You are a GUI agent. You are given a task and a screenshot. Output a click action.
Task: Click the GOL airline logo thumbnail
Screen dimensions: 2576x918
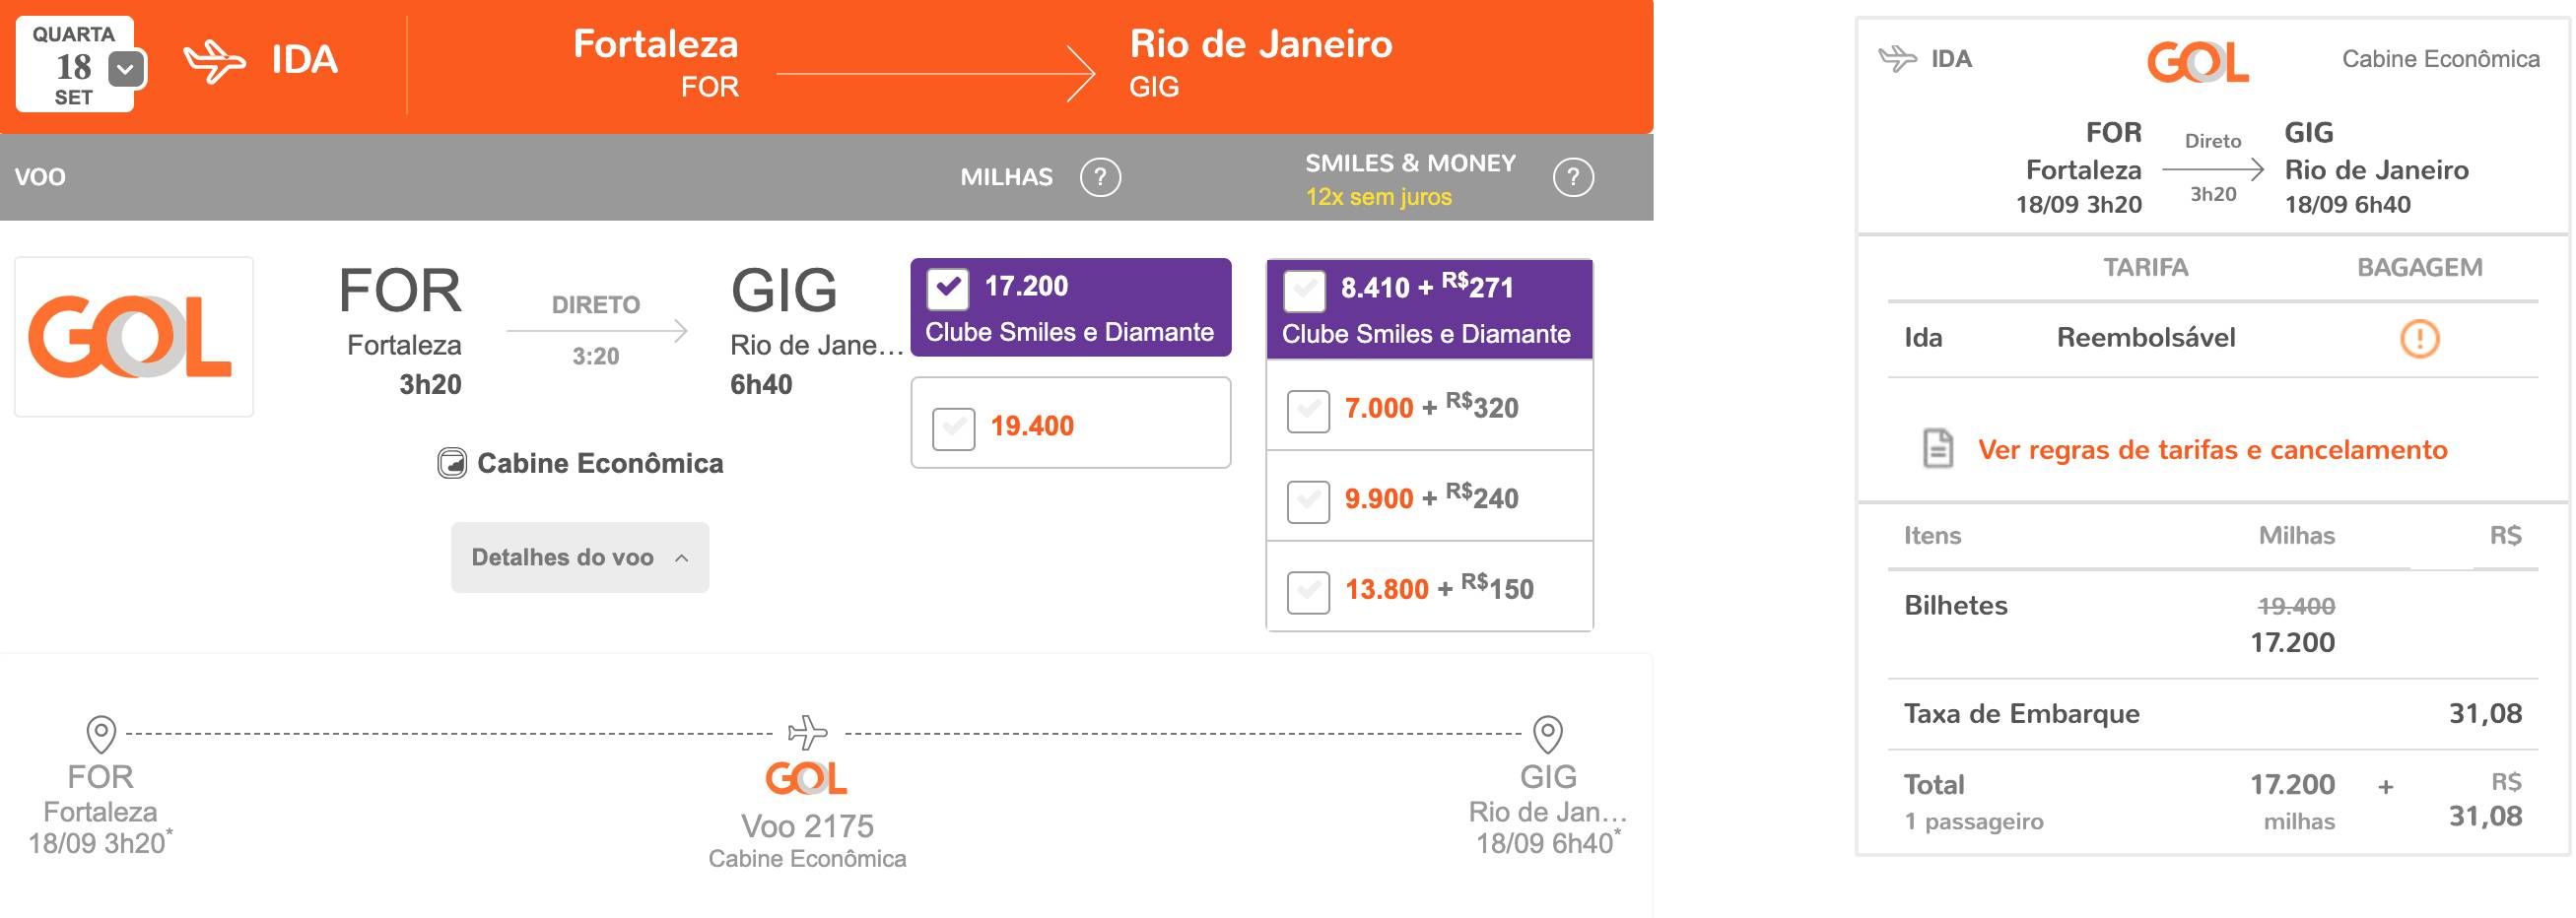coord(134,337)
